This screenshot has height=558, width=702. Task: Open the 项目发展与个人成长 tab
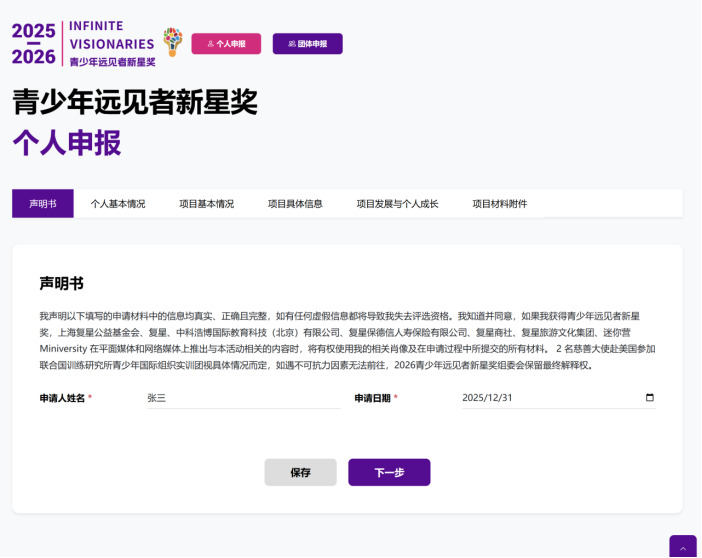[x=397, y=204]
